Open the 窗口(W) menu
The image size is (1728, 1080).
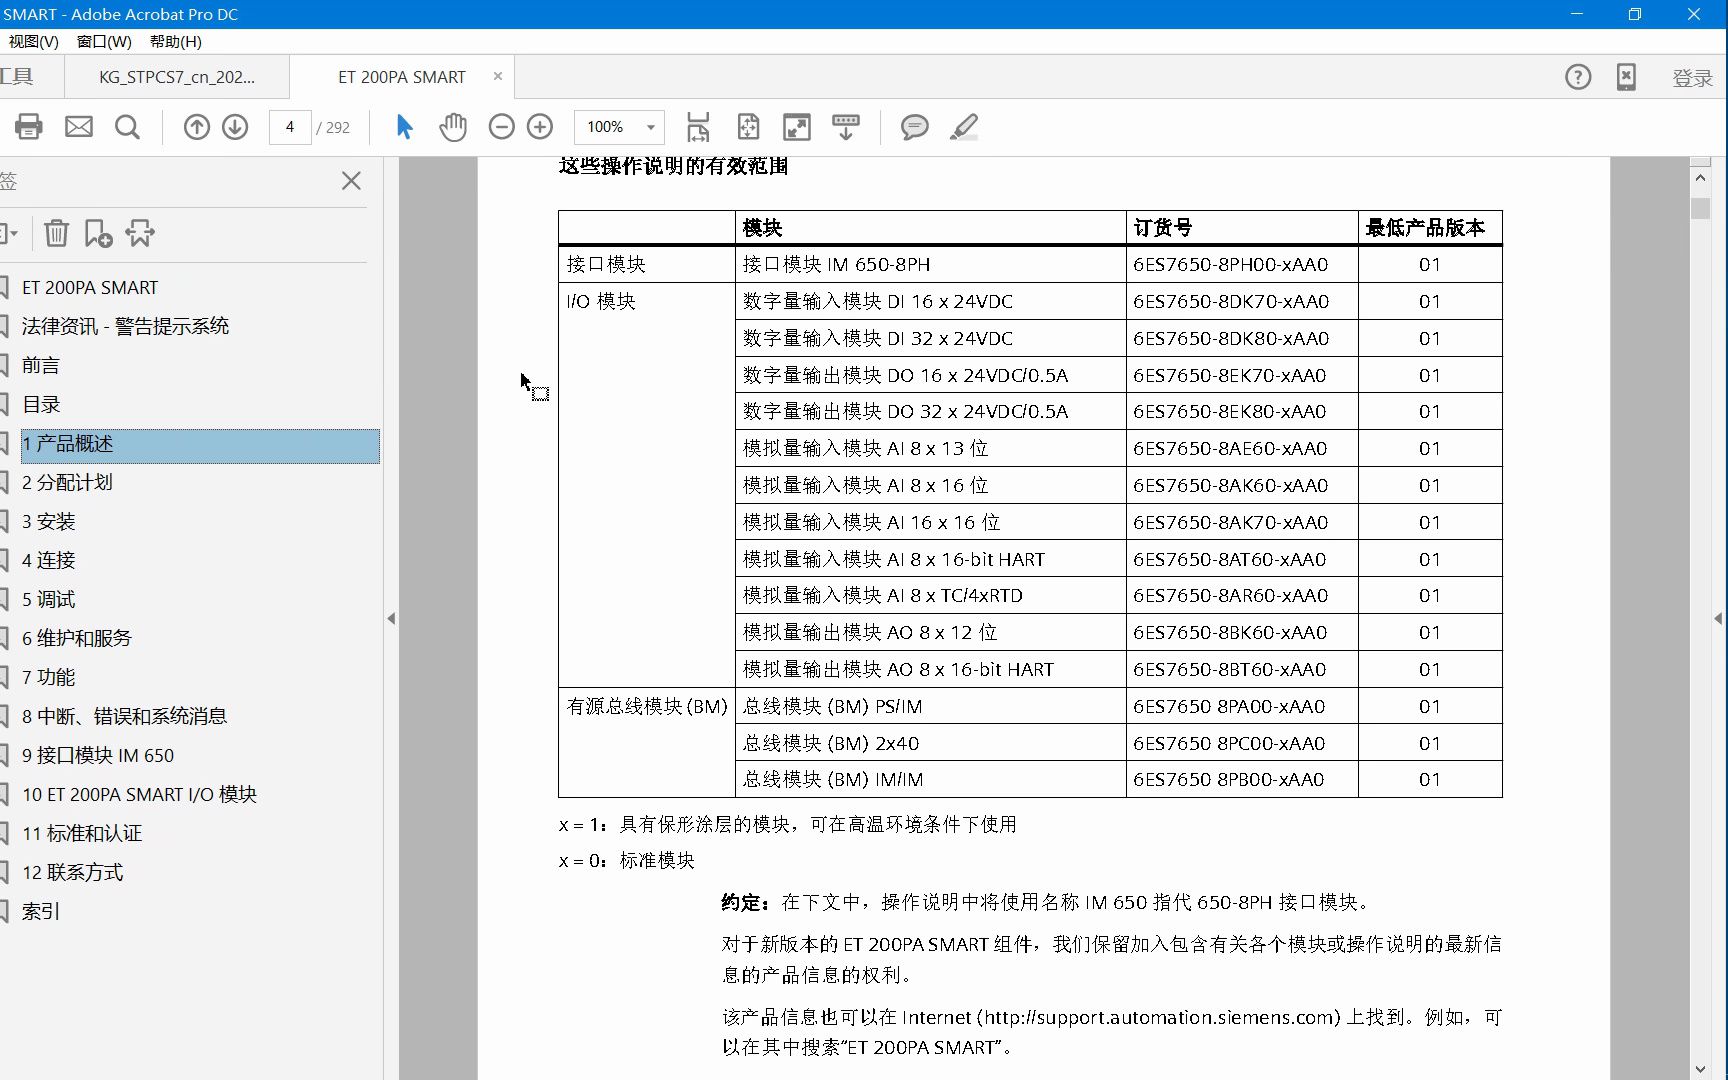pos(104,41)
